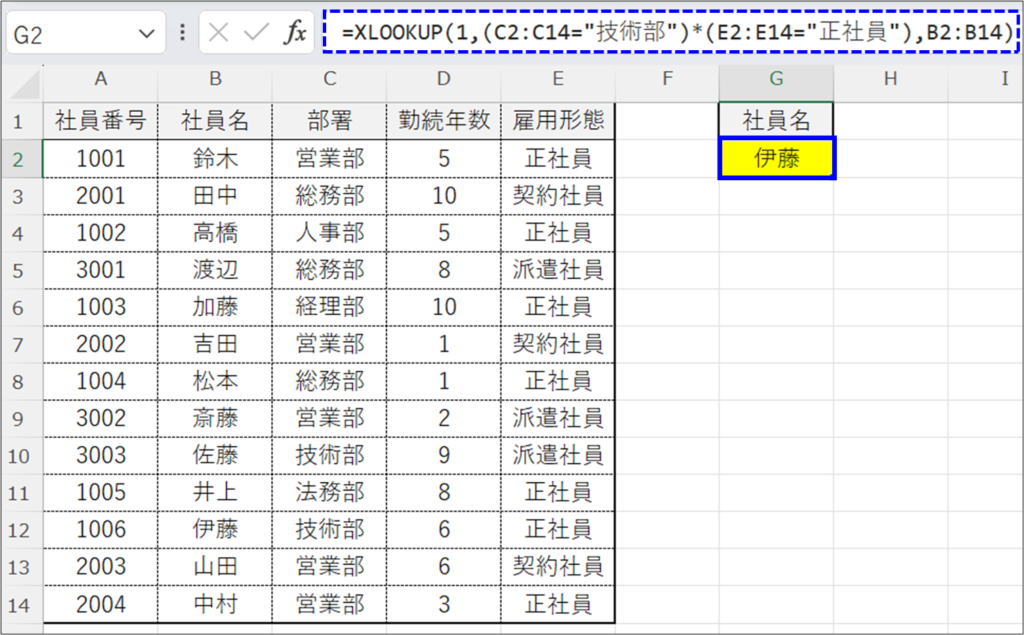Select the cell with value 2004
Image resolution: width=1024 pixels, height=635 pixels.
[x=100, y=604]
